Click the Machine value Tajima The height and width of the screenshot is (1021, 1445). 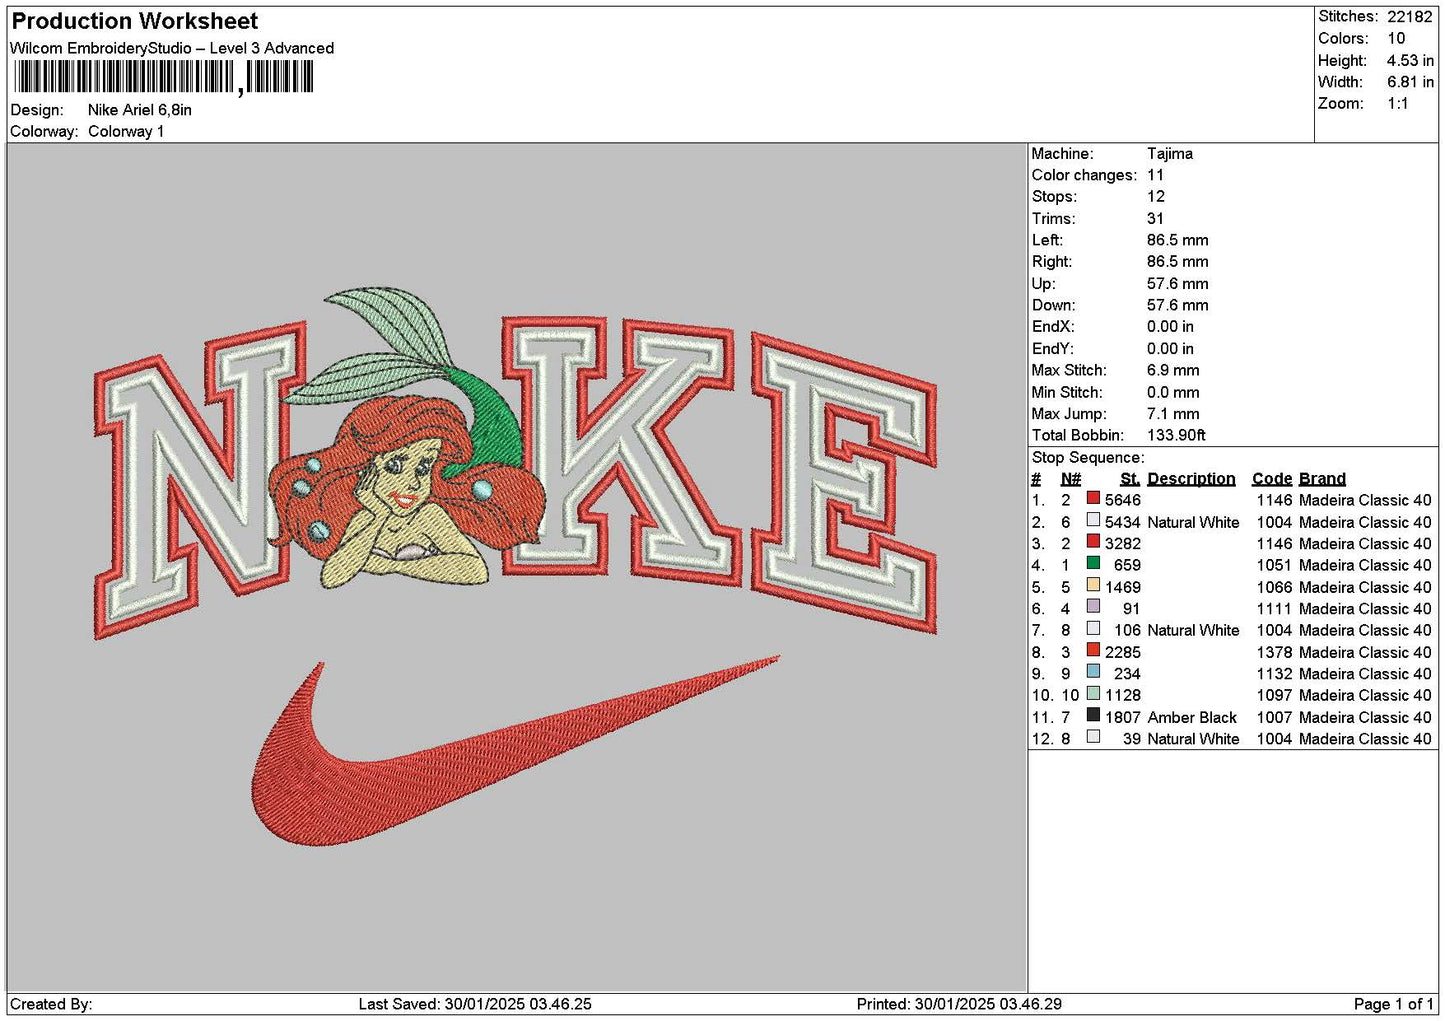coord(1170,154)
